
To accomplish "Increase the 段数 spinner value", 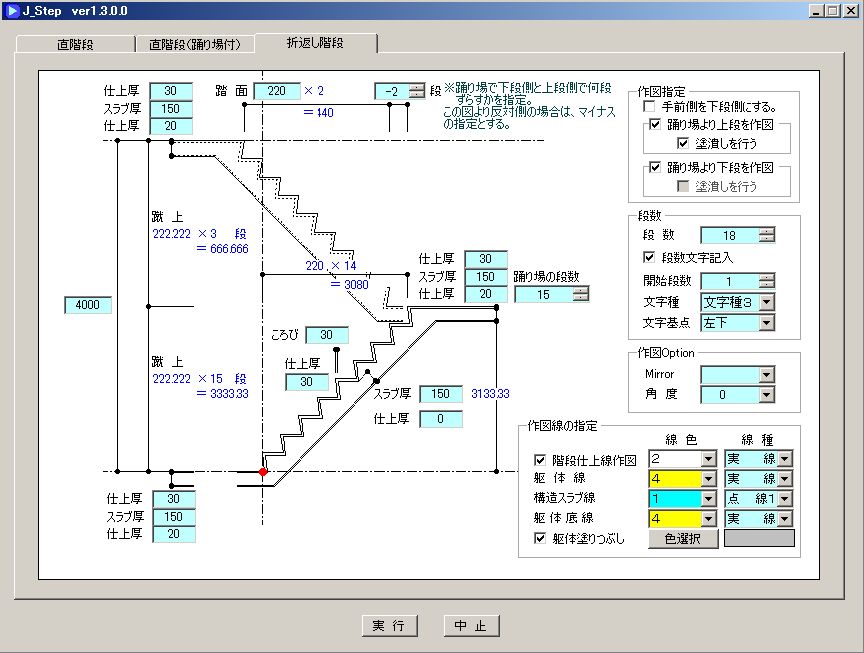I will 767,231.
